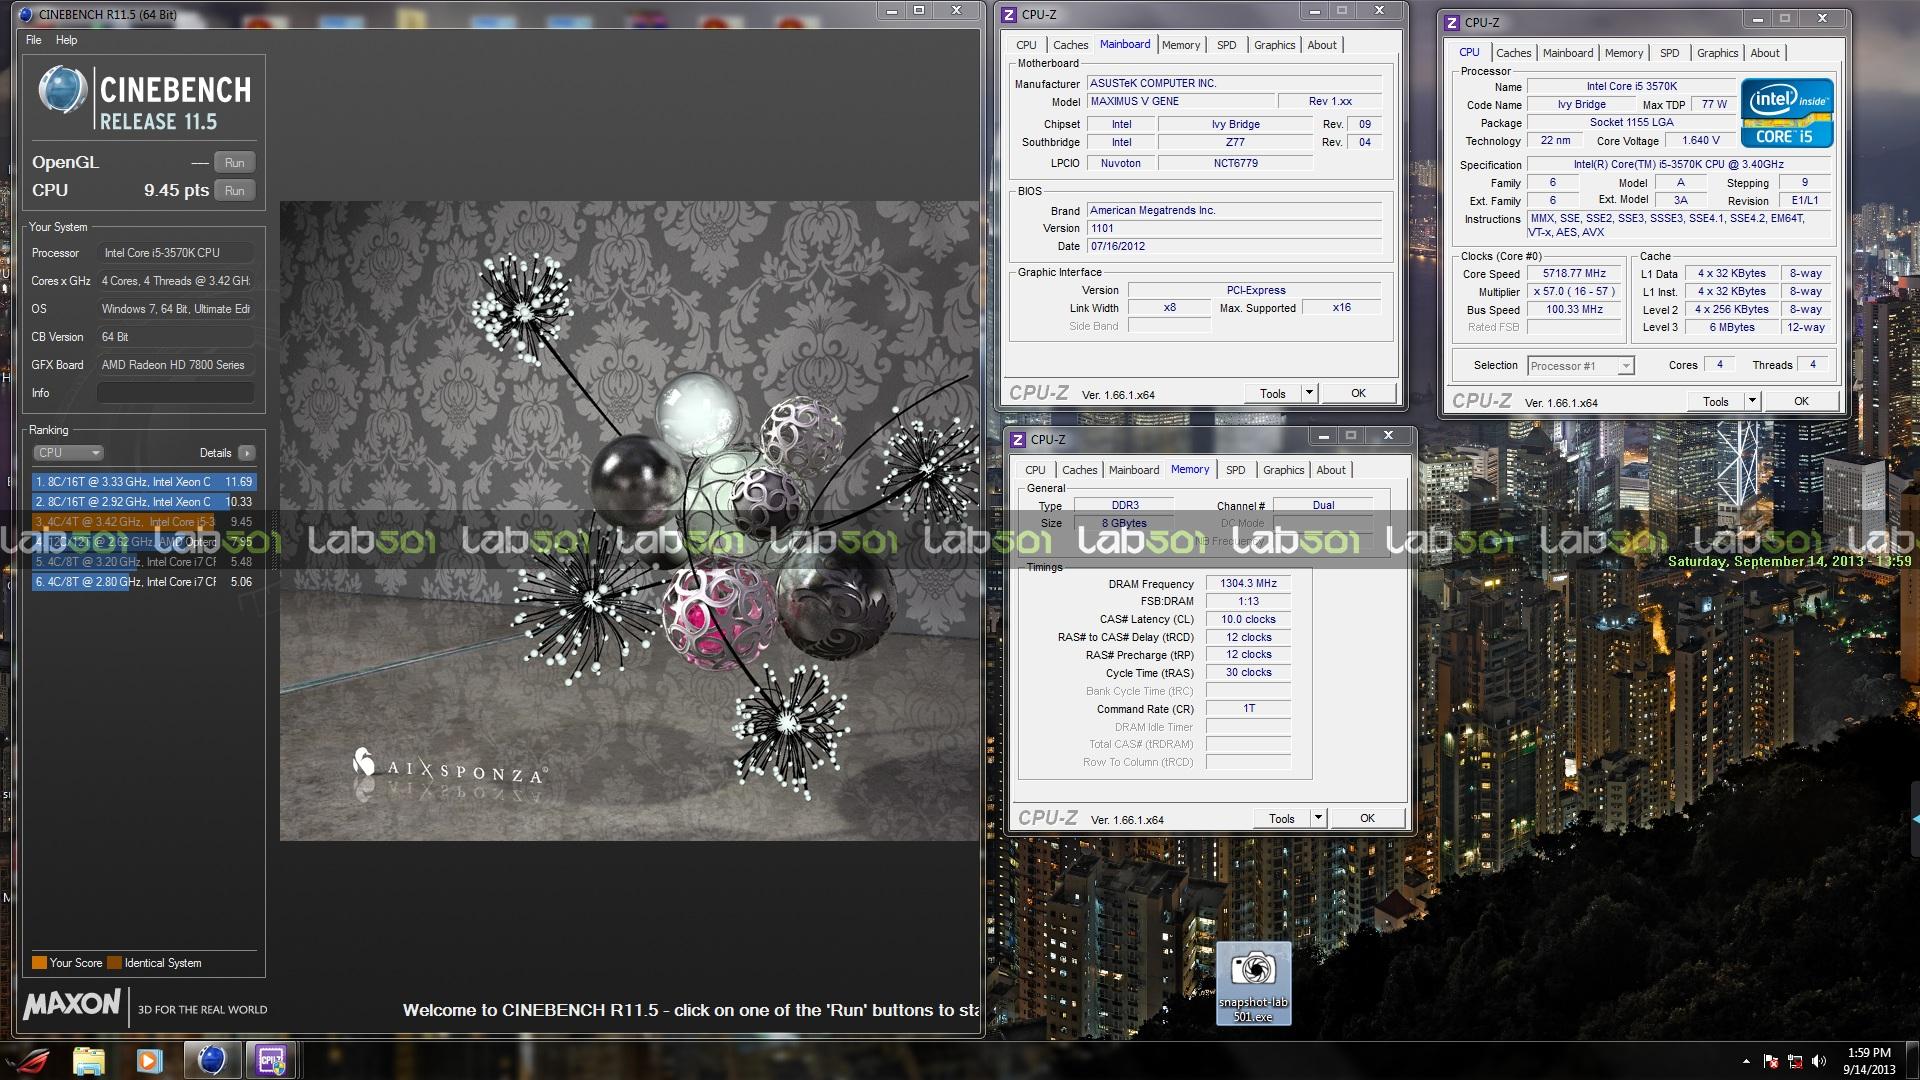
Task: Run the OpenGL benchmark
Action: [234, 163]
